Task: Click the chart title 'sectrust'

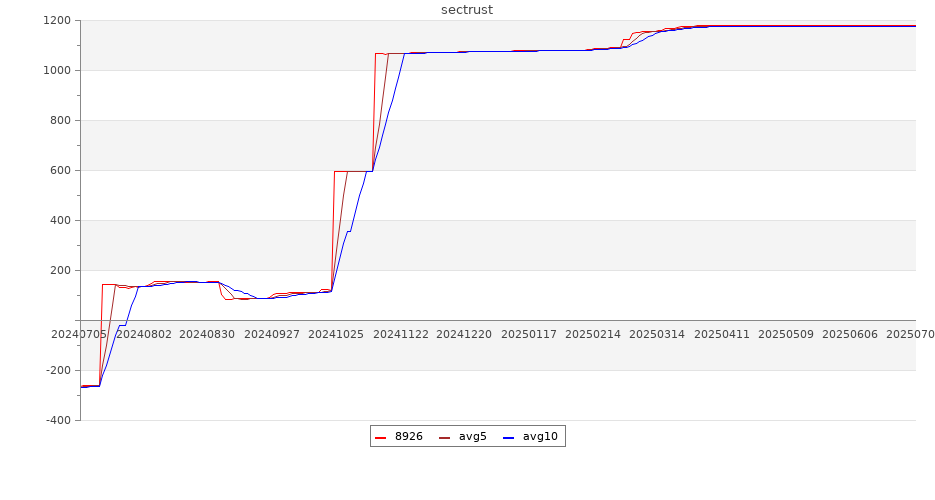Action: tap(467, 10)
